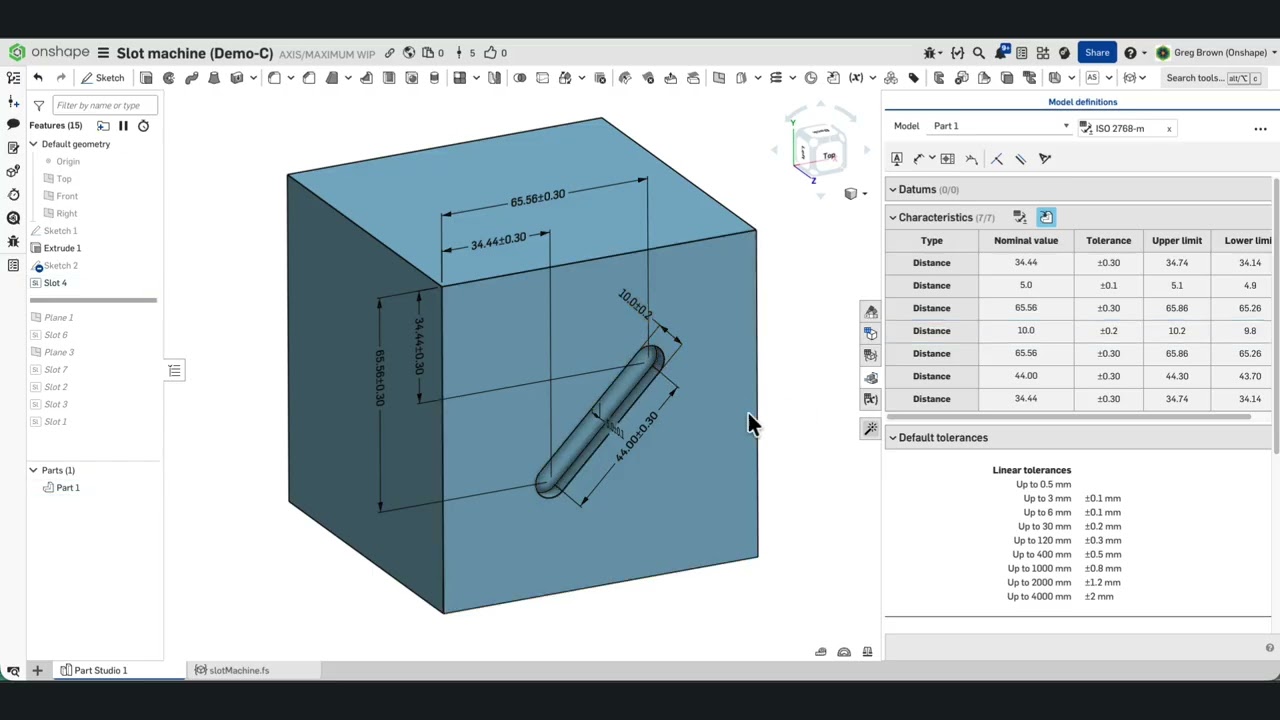Start a new Sketch
This screenshot has height=720, width=1280.
click(103, 78)
